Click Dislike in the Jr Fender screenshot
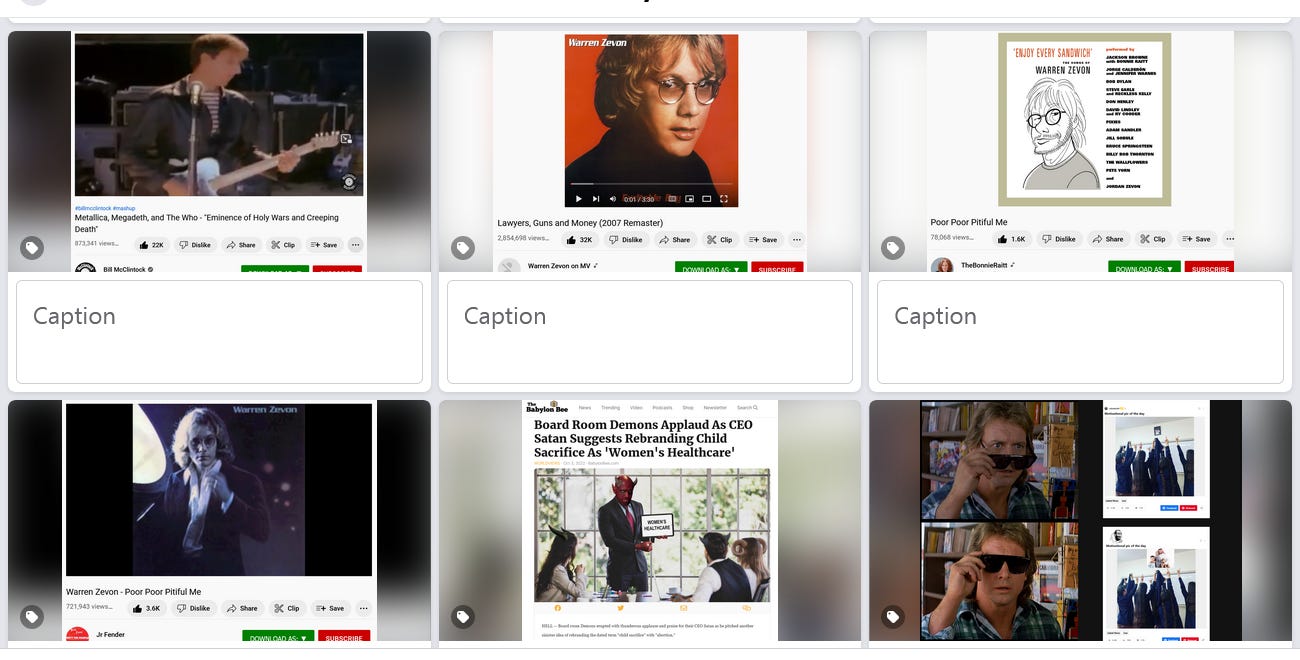The image size is (1300, 660). coord(194,608)
